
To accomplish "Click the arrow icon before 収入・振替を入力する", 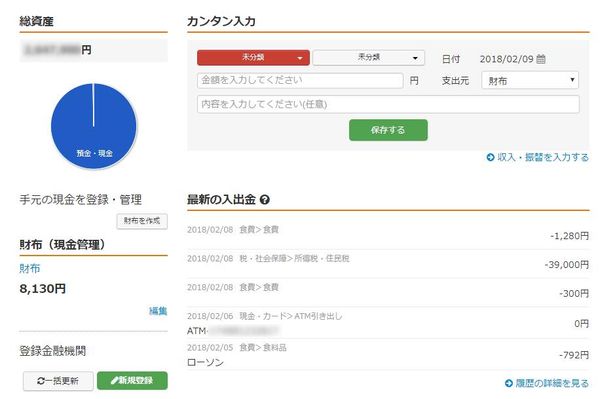I will 490,157.
